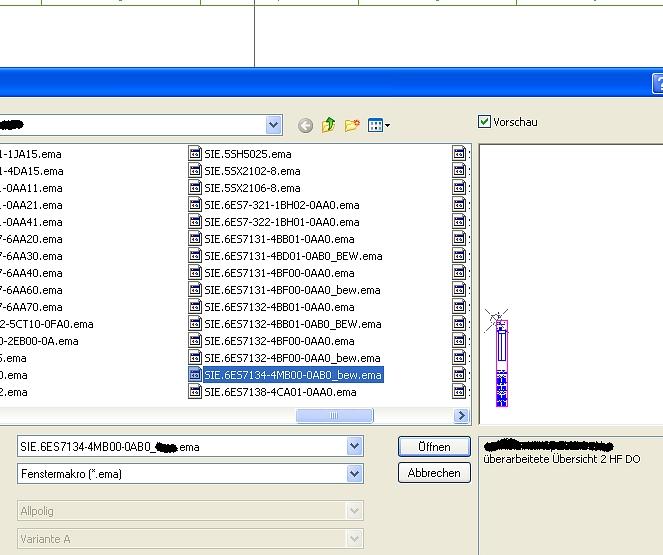The height and width of the screenshot is (555, 663).
Task: Select file name SIE.6ES7132-4BF00-0AA0_bew.ema
Action: pos(292,358)
